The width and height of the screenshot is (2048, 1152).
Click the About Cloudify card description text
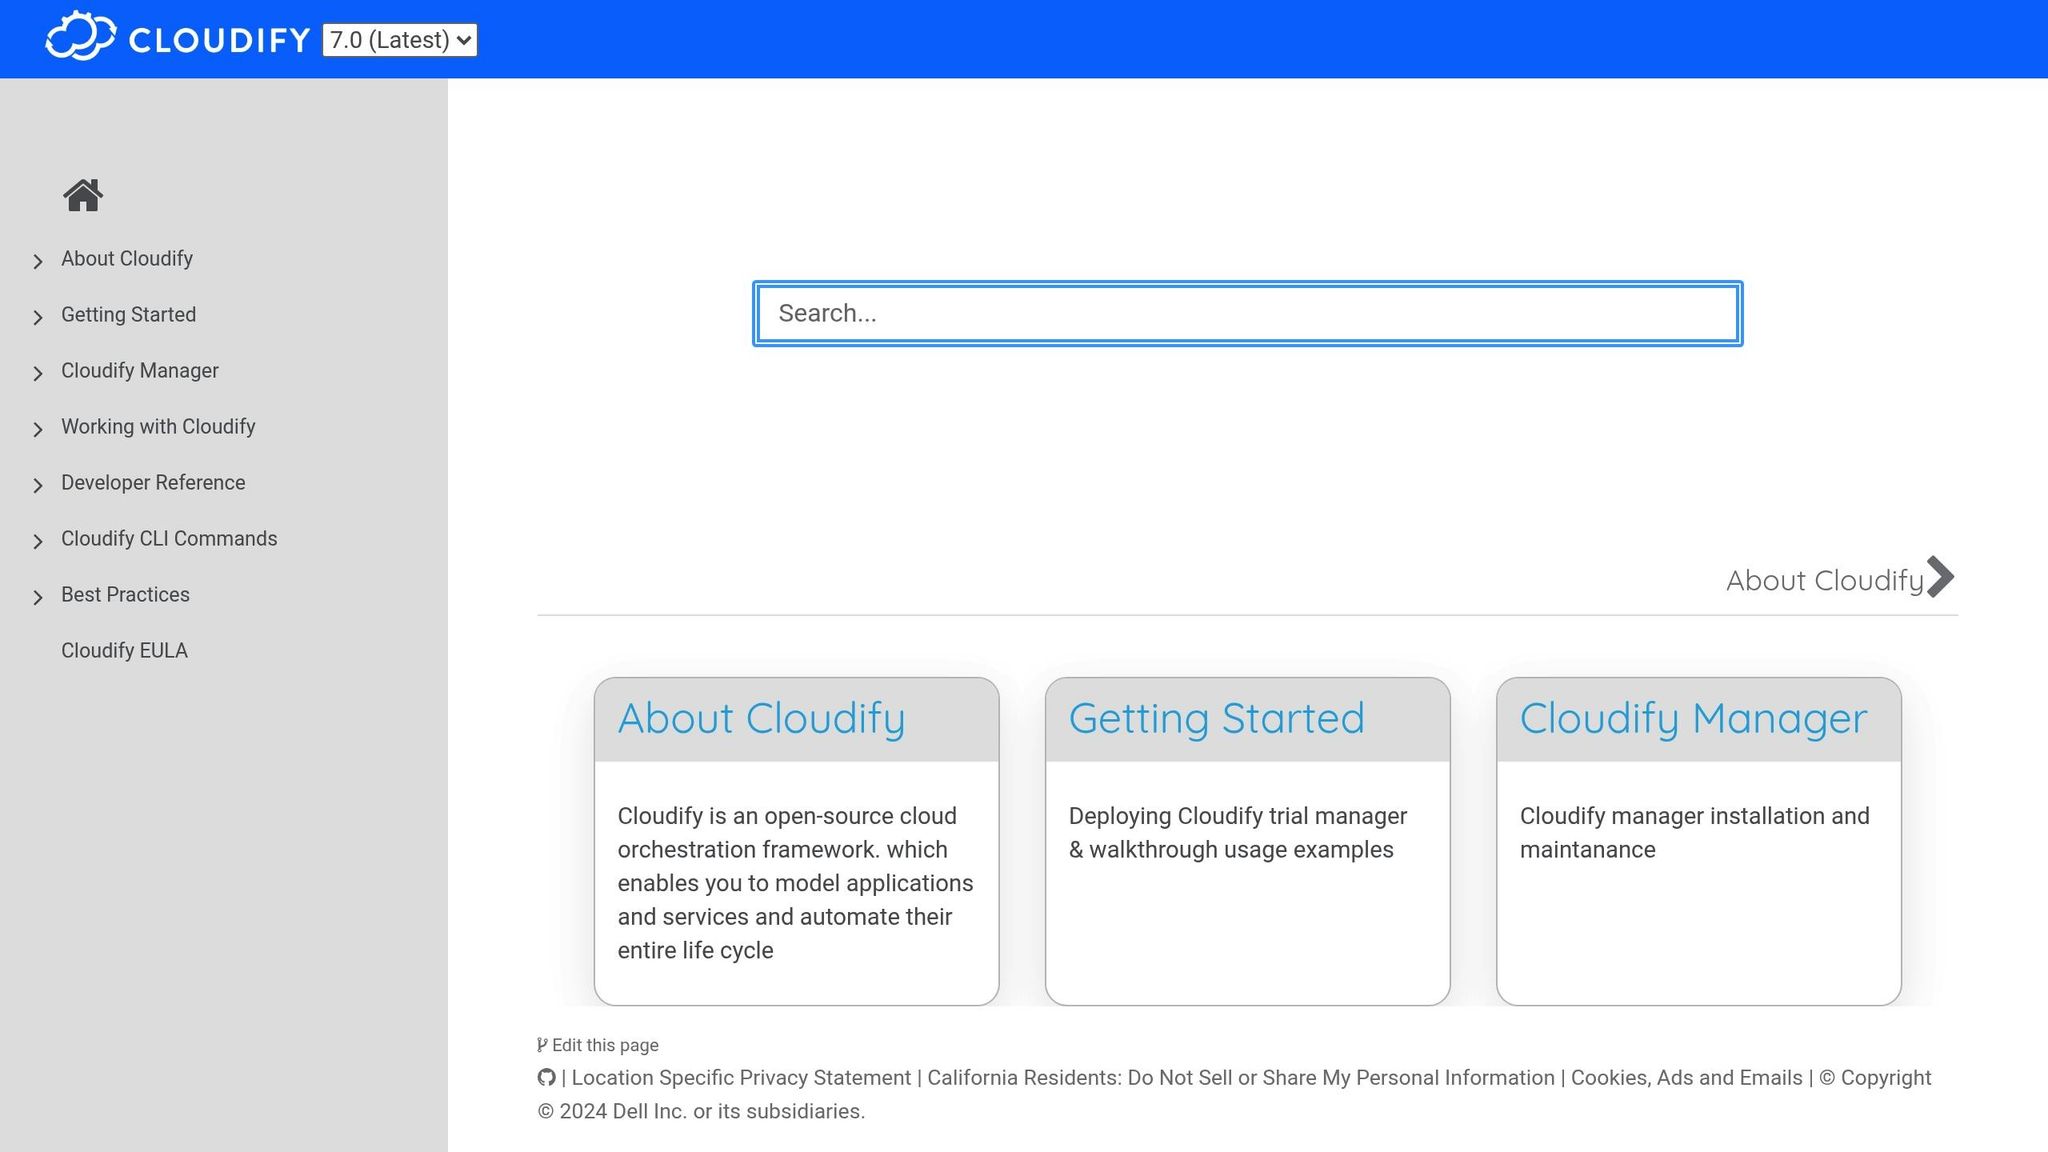coord(795,883)
